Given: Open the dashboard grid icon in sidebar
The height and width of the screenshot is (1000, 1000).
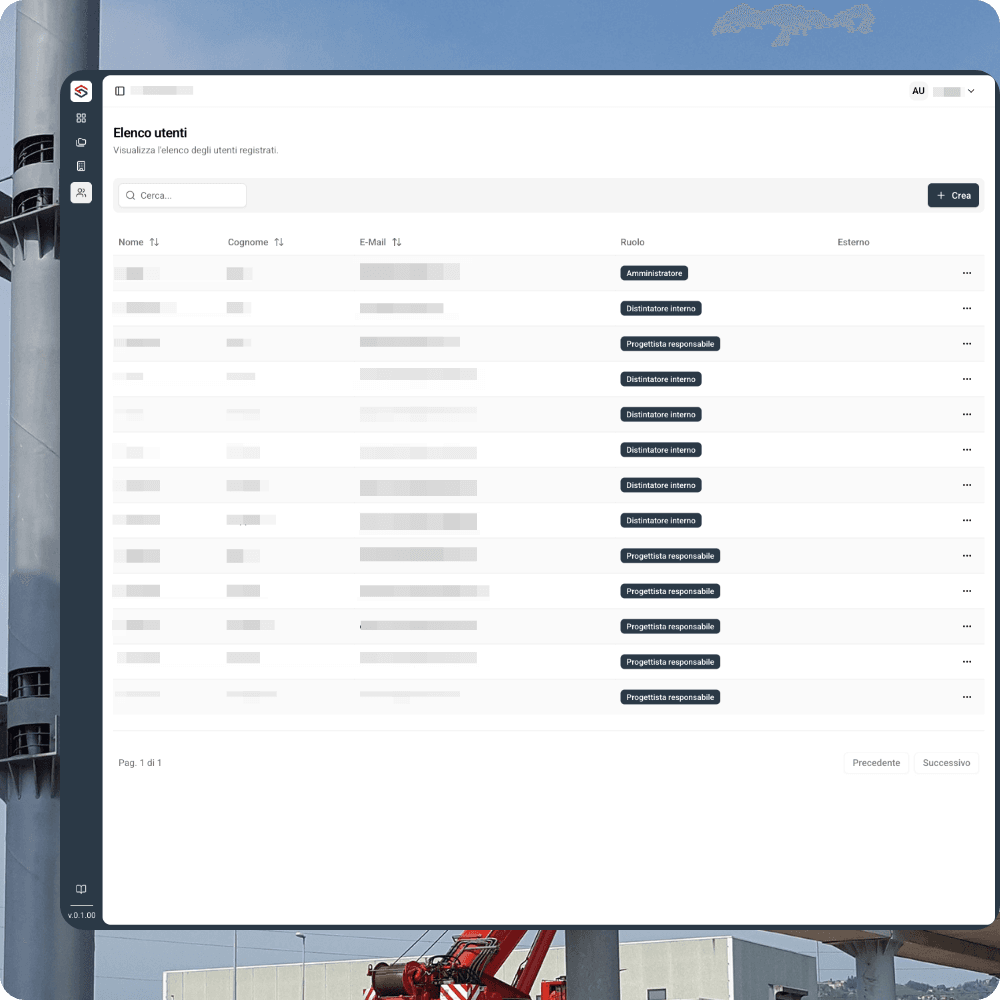Looking at the screenshot, I should coord(81,117).
